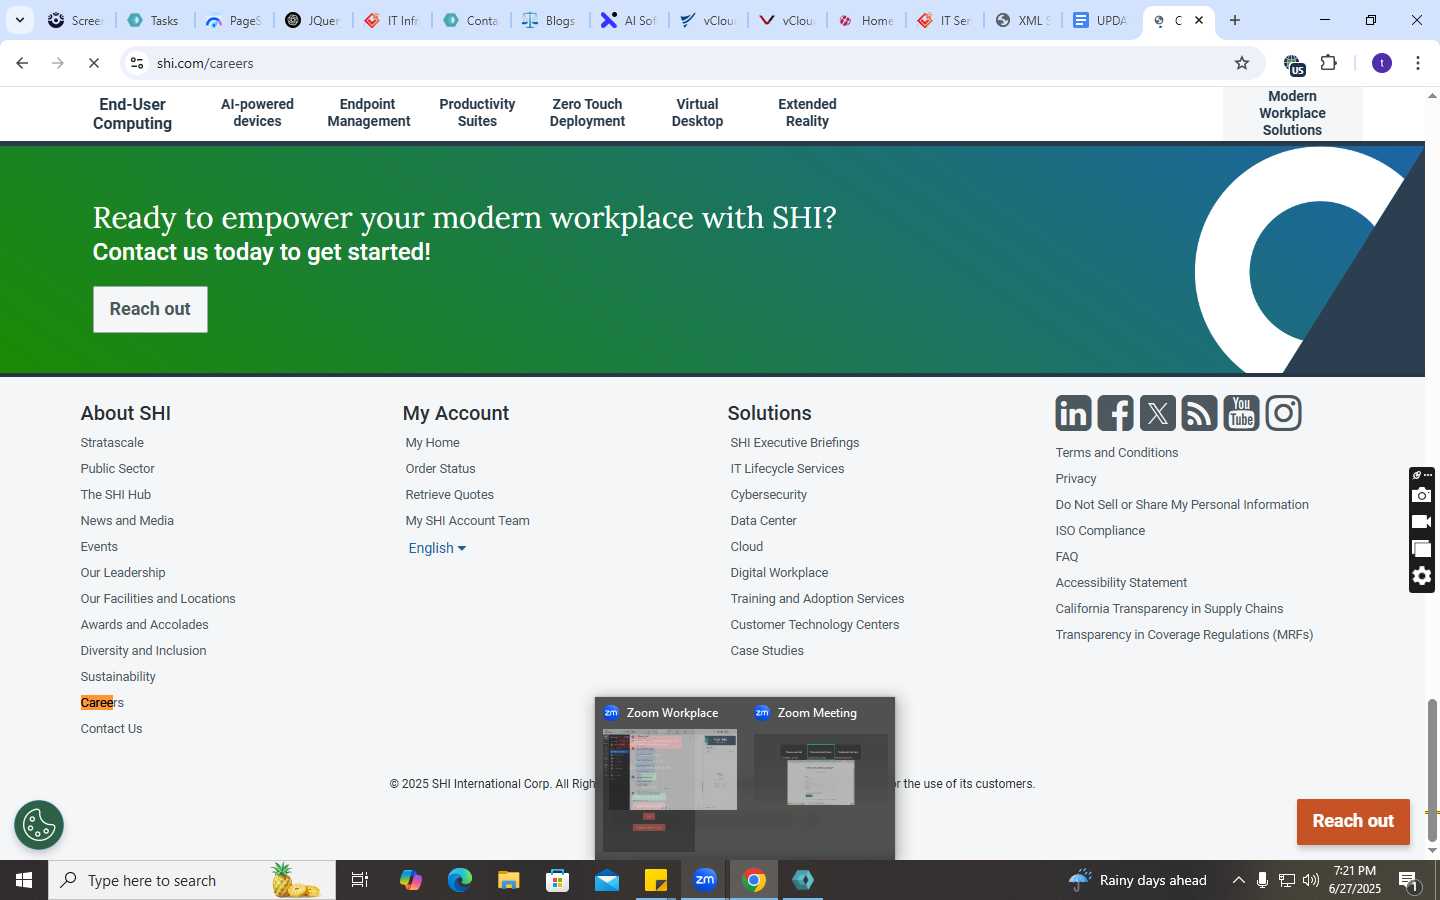This screenshot has height=900, width=1440.
Task: Open Retrieve Quotes link
Action: 449,495
